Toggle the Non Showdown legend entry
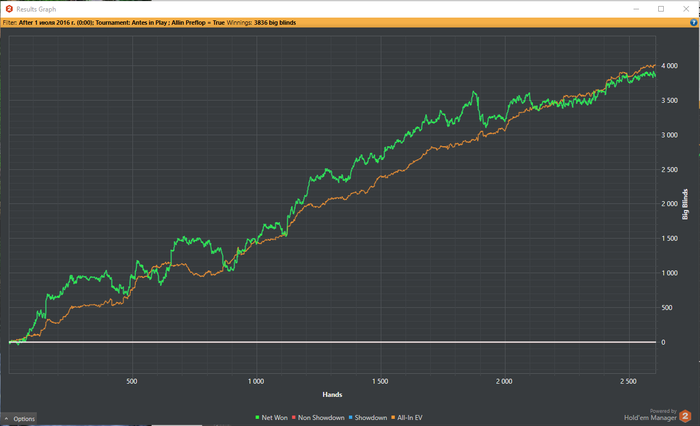Image resolution: width=700 pixels, height=426 pixels. [x=318, y=418]
